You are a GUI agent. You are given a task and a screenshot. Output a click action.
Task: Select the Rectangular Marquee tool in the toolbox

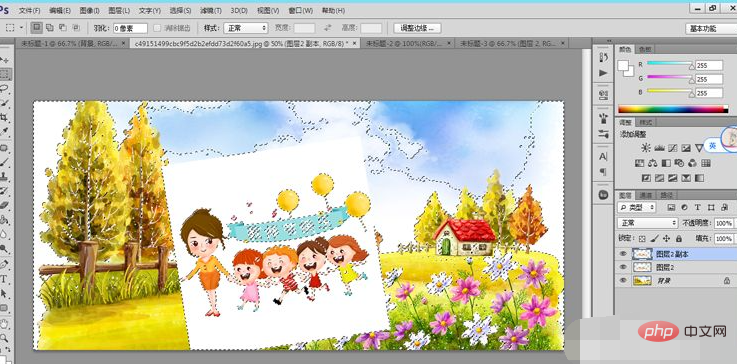point(5,74)
